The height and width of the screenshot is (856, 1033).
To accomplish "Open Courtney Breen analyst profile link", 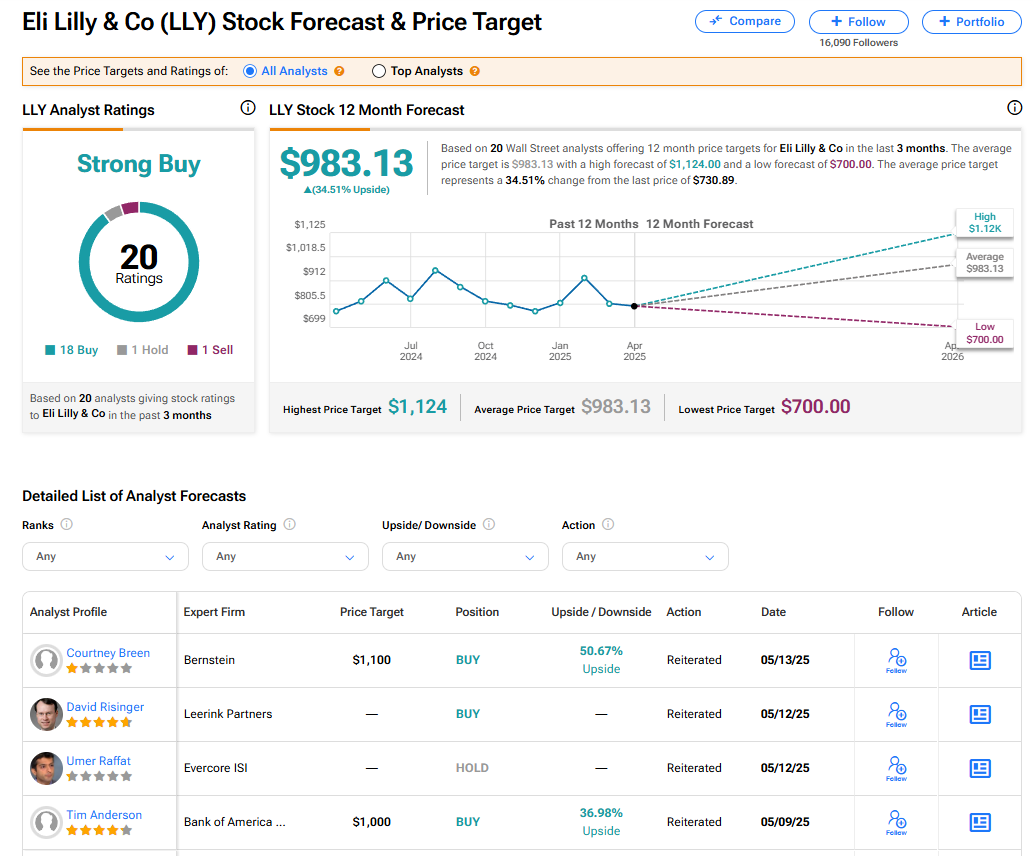I will [108, 652].
